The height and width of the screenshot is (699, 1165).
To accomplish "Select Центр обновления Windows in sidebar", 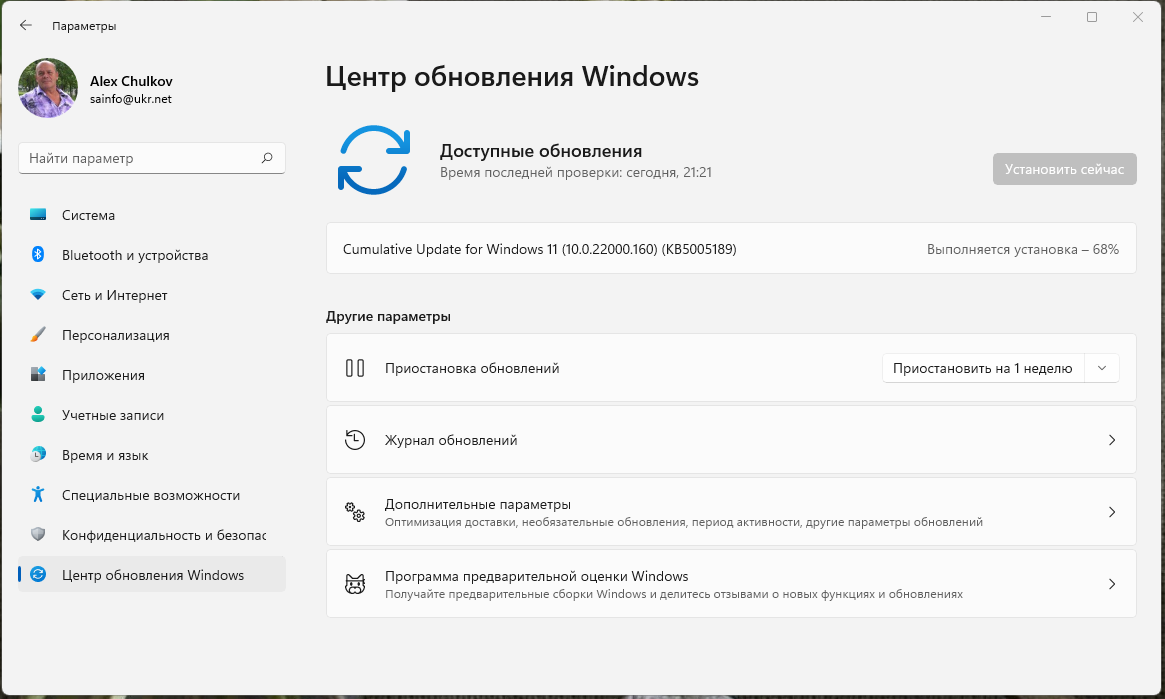I will [152, 575].
